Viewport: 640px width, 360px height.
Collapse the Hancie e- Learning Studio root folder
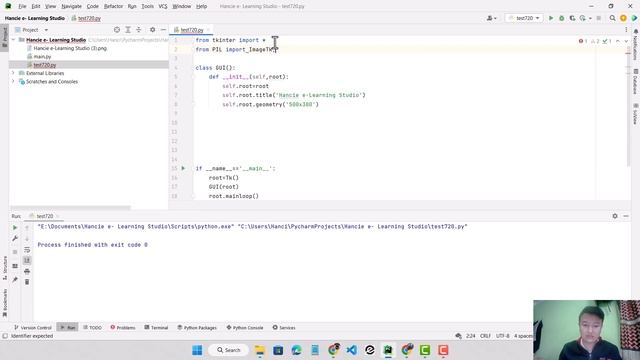click(13, 40)
